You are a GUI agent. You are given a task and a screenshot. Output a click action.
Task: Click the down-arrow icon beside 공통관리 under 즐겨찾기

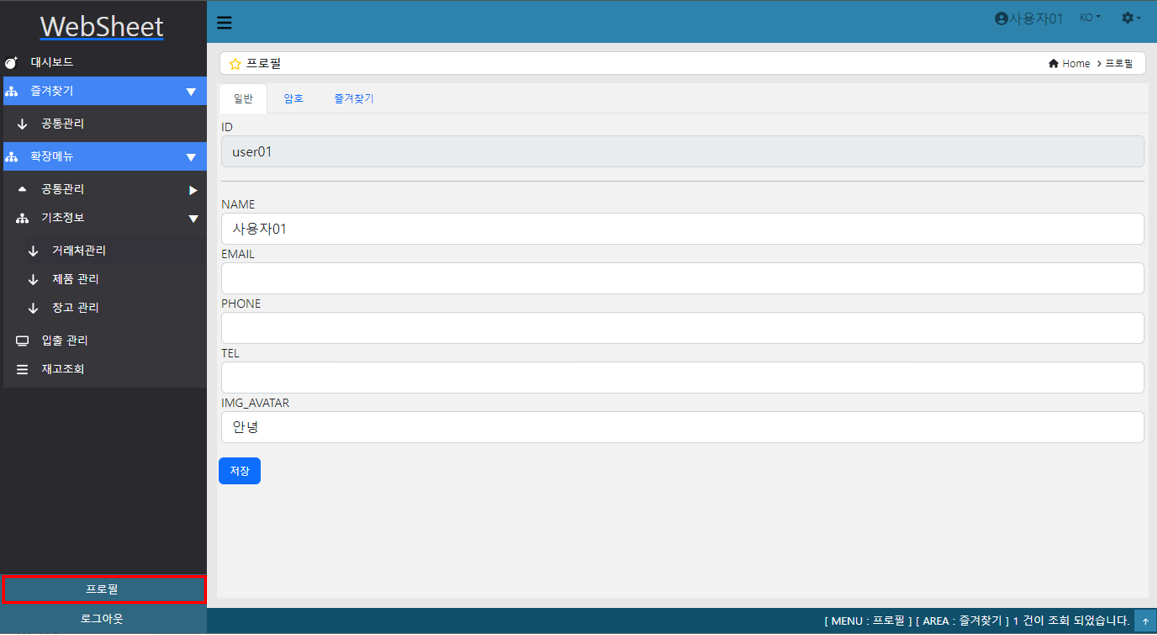click(22, 124)
